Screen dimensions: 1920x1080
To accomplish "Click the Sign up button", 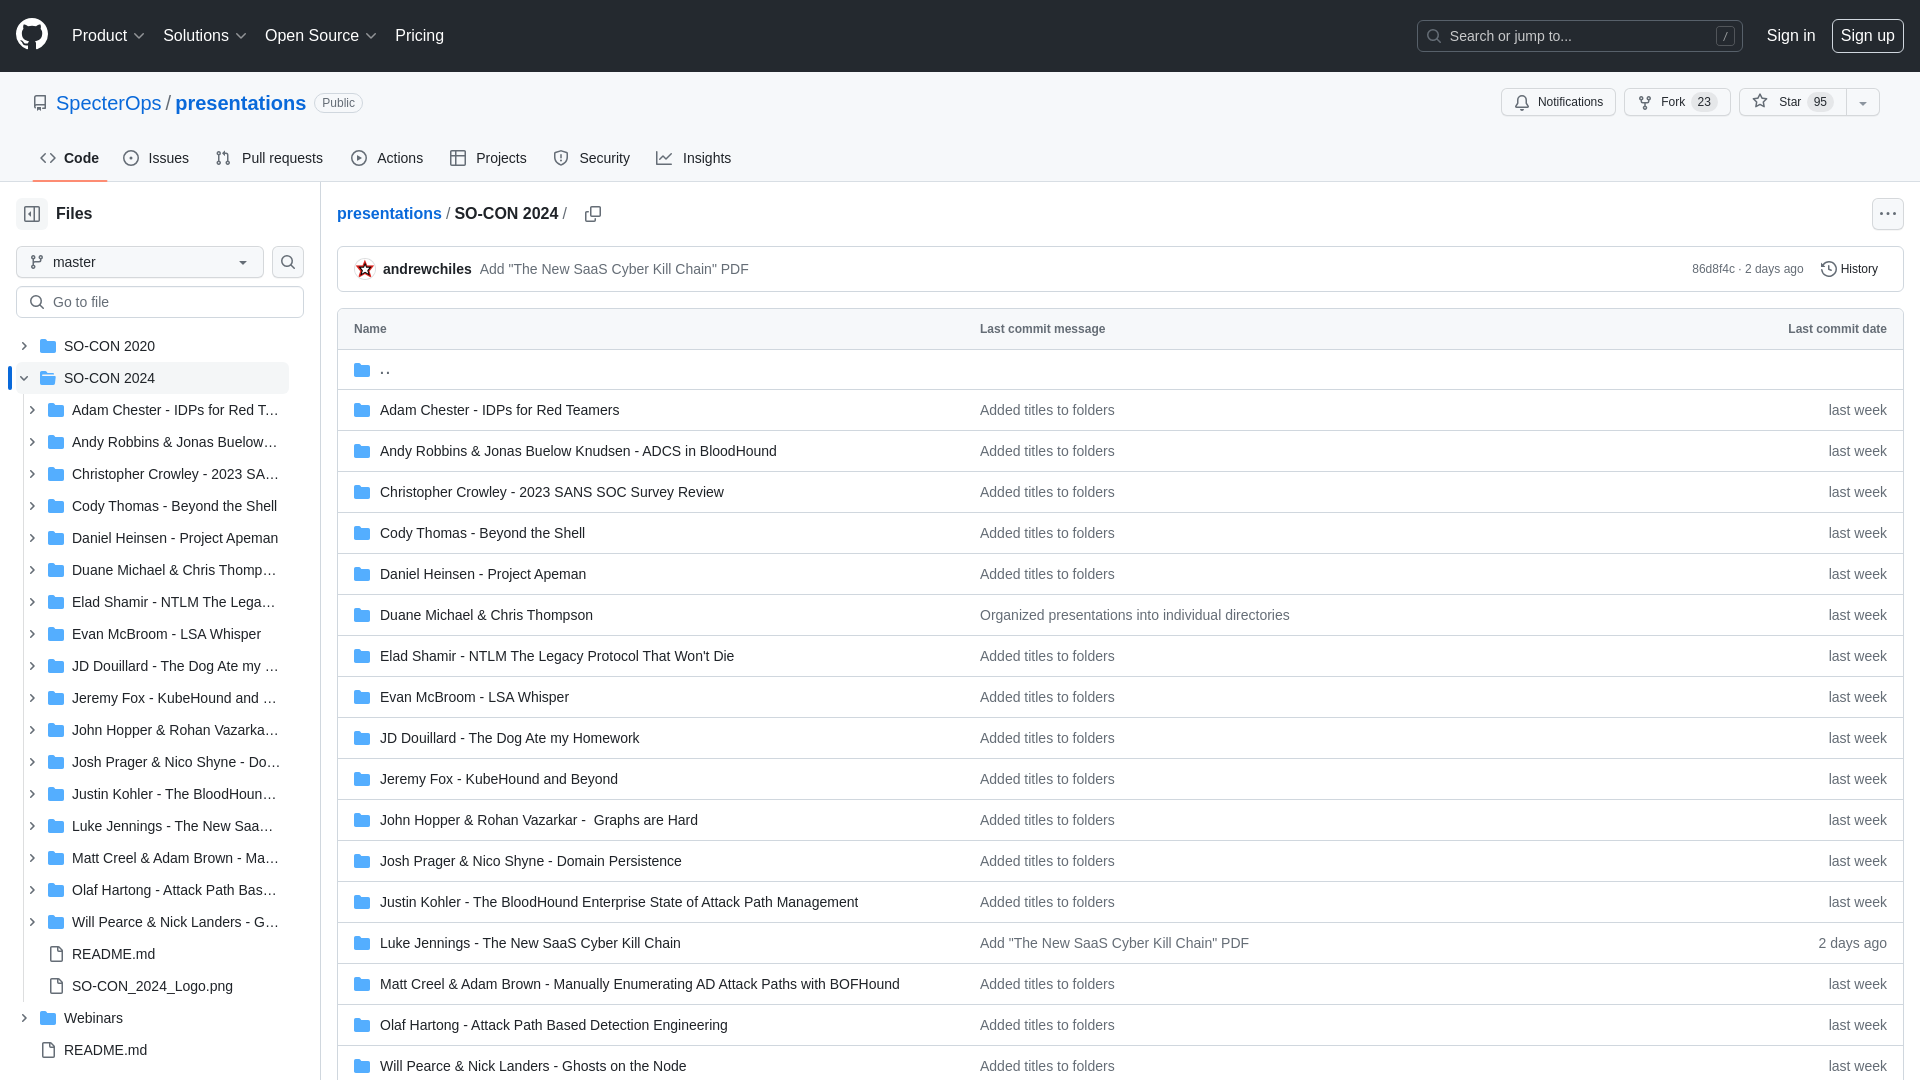I will (1867, 35).
